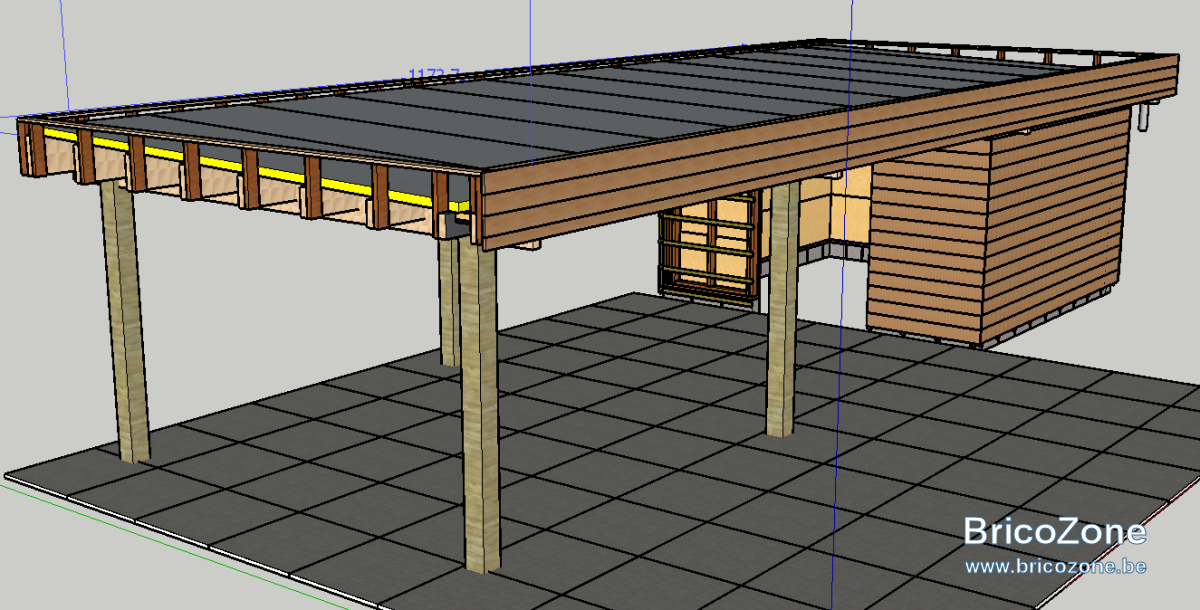Viewport: 1200px width, 610px height.
Task: Click the window frame on the shed wall
Action: (x=708, y=248)
